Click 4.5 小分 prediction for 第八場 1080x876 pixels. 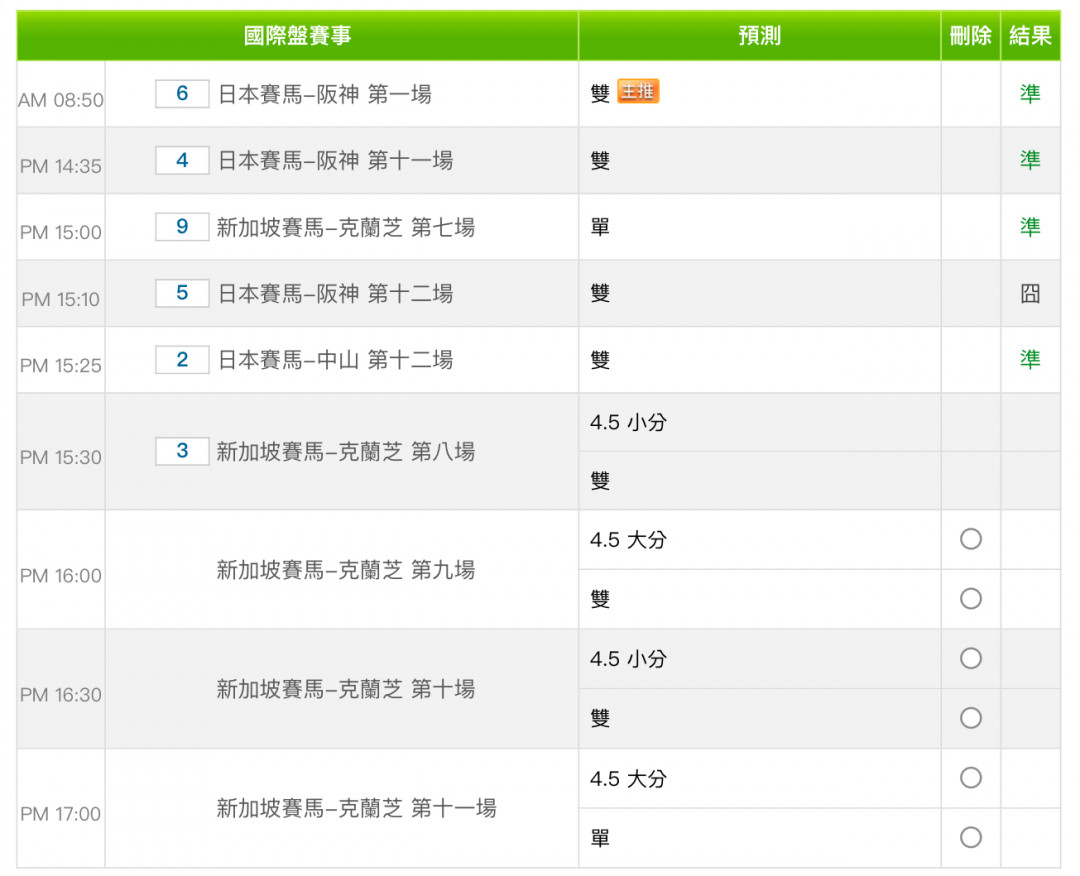tap(628, 422)
